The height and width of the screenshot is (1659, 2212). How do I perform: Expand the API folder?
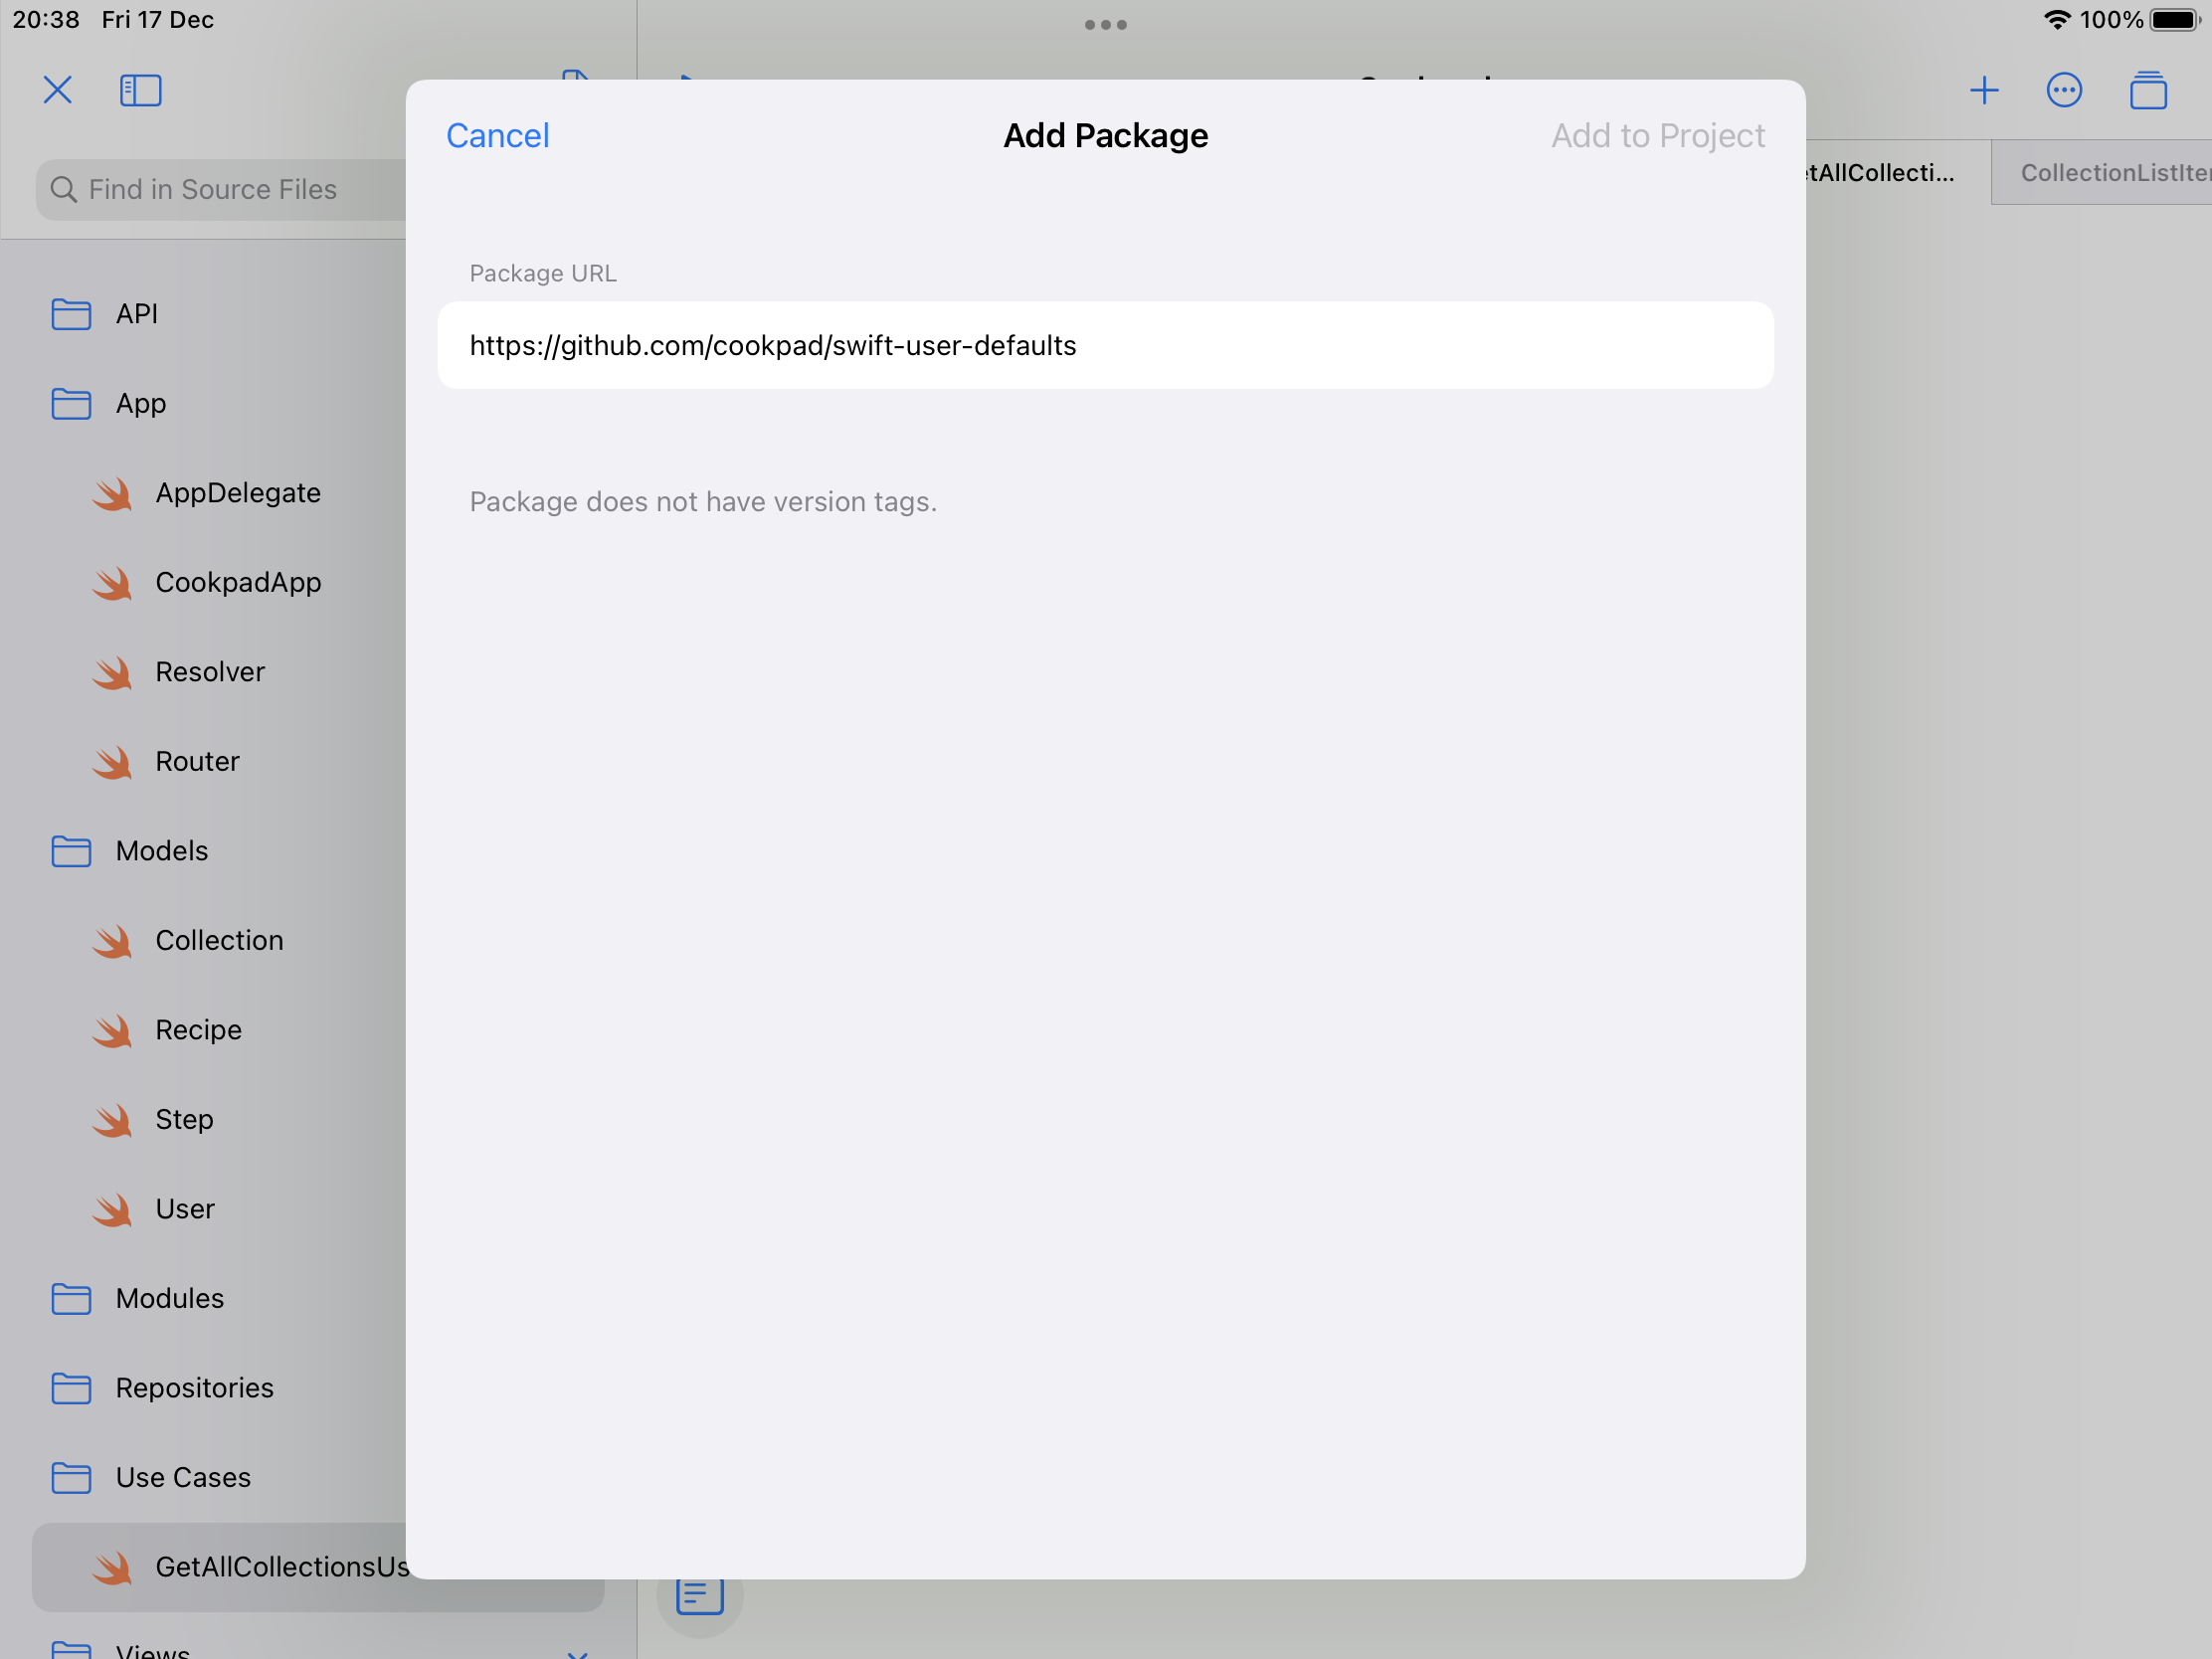[136, 314]
